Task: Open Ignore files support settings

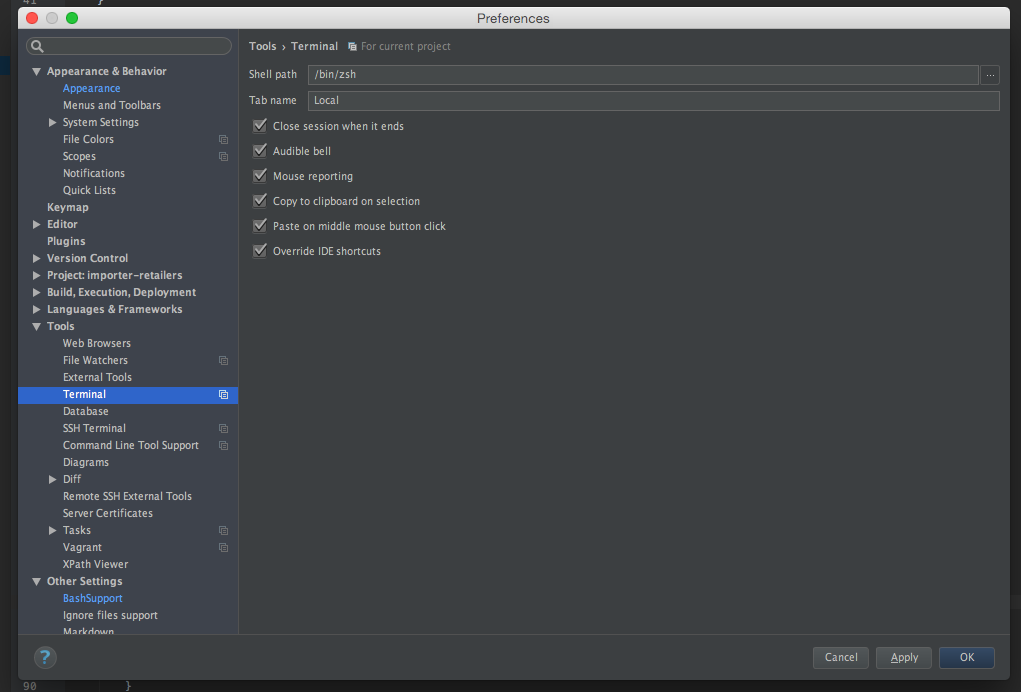Action: tap(110, 615)
